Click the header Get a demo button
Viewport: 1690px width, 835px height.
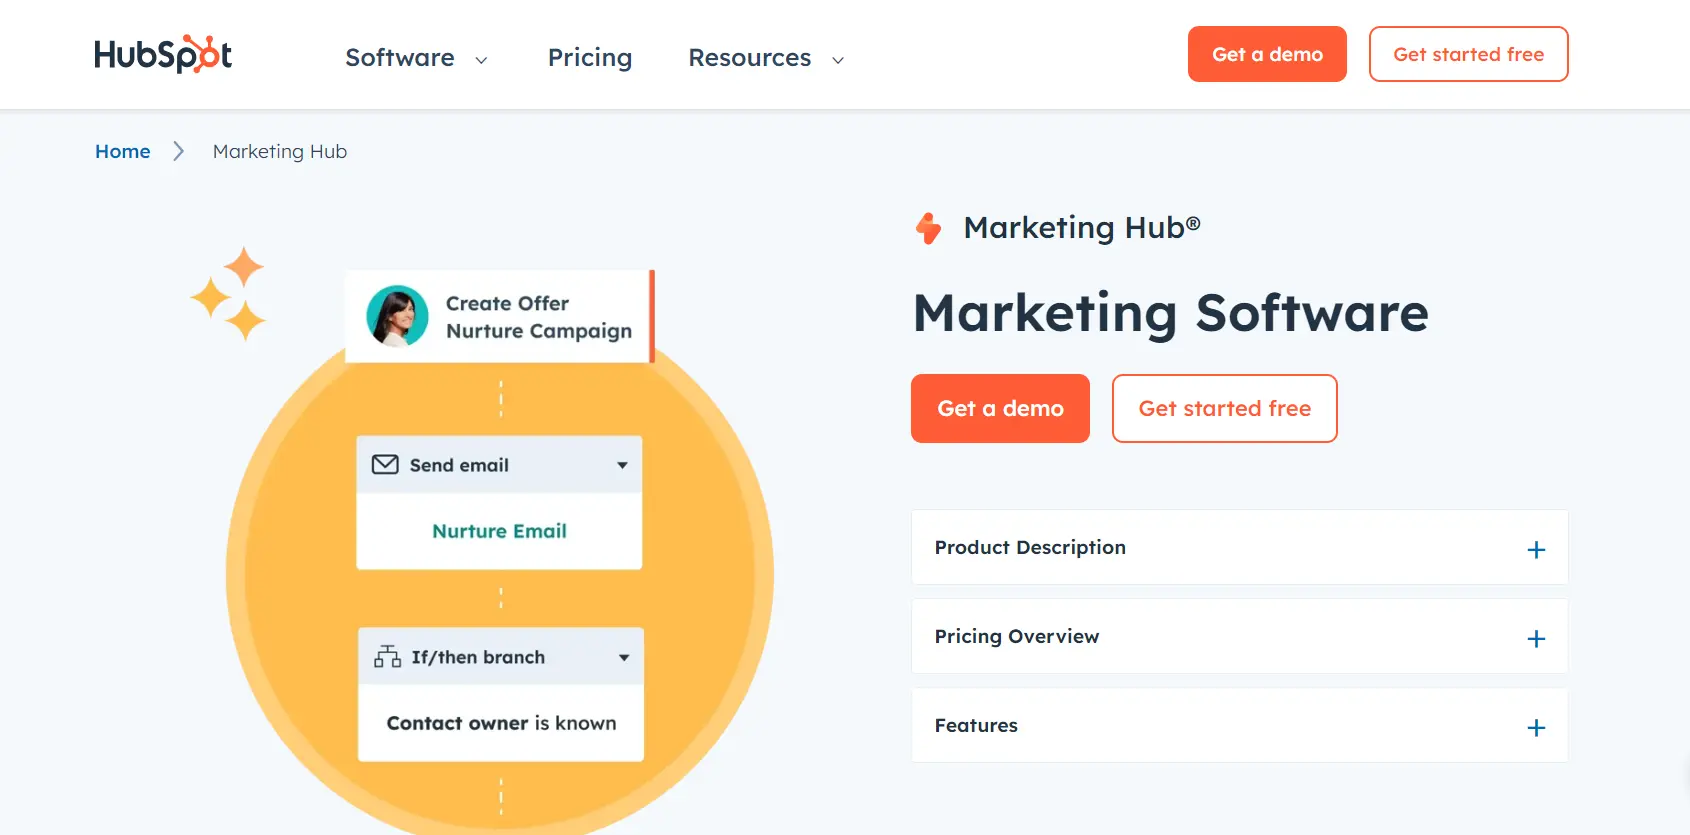click(1267, 54)
